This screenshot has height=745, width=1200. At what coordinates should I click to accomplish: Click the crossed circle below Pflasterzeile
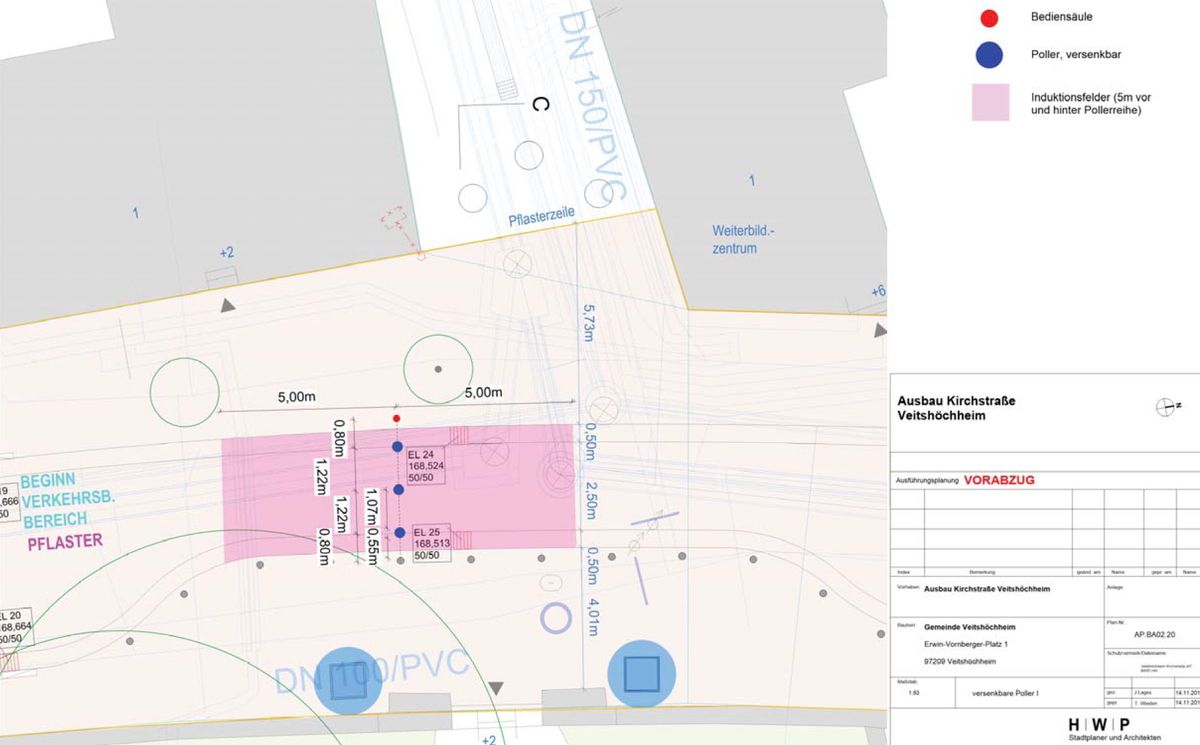pos(516,264)
